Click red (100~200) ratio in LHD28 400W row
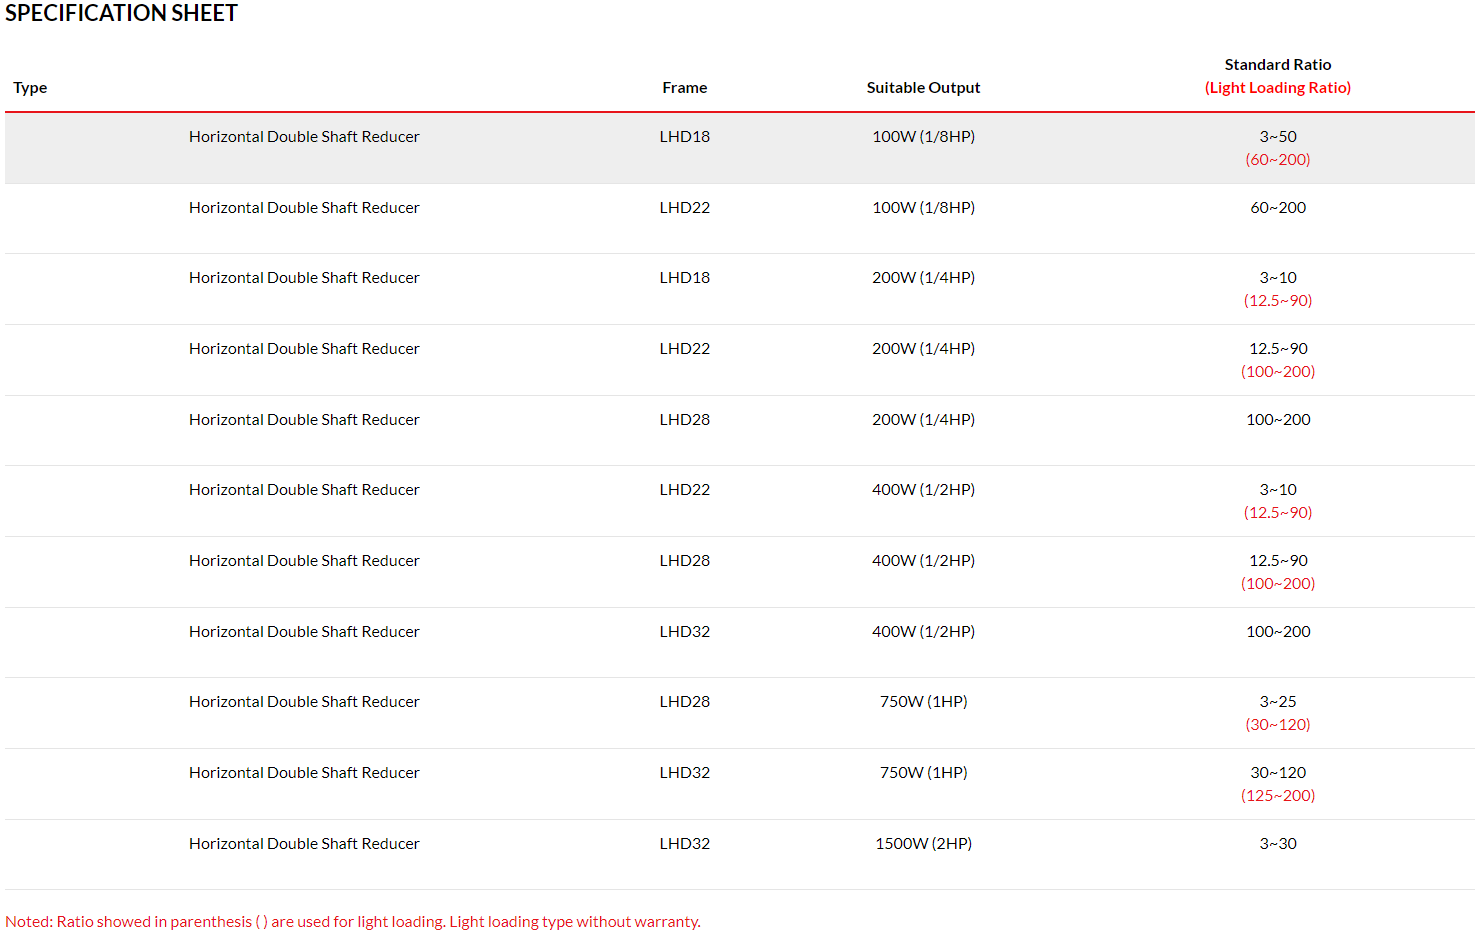This screenshot has width=1482, height=933. coord(1278,584)
